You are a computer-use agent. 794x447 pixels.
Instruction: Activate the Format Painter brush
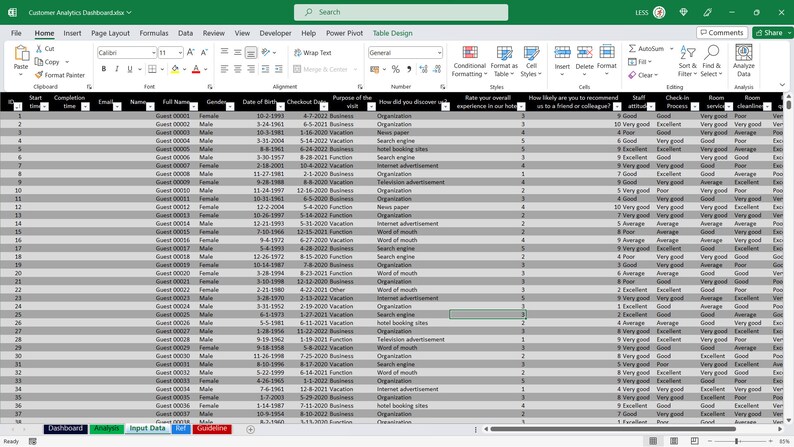pos(39,75)
